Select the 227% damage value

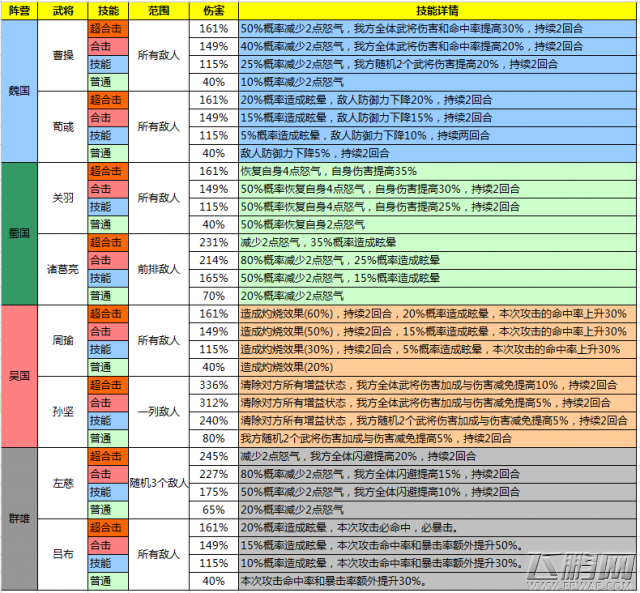point(214,474)
